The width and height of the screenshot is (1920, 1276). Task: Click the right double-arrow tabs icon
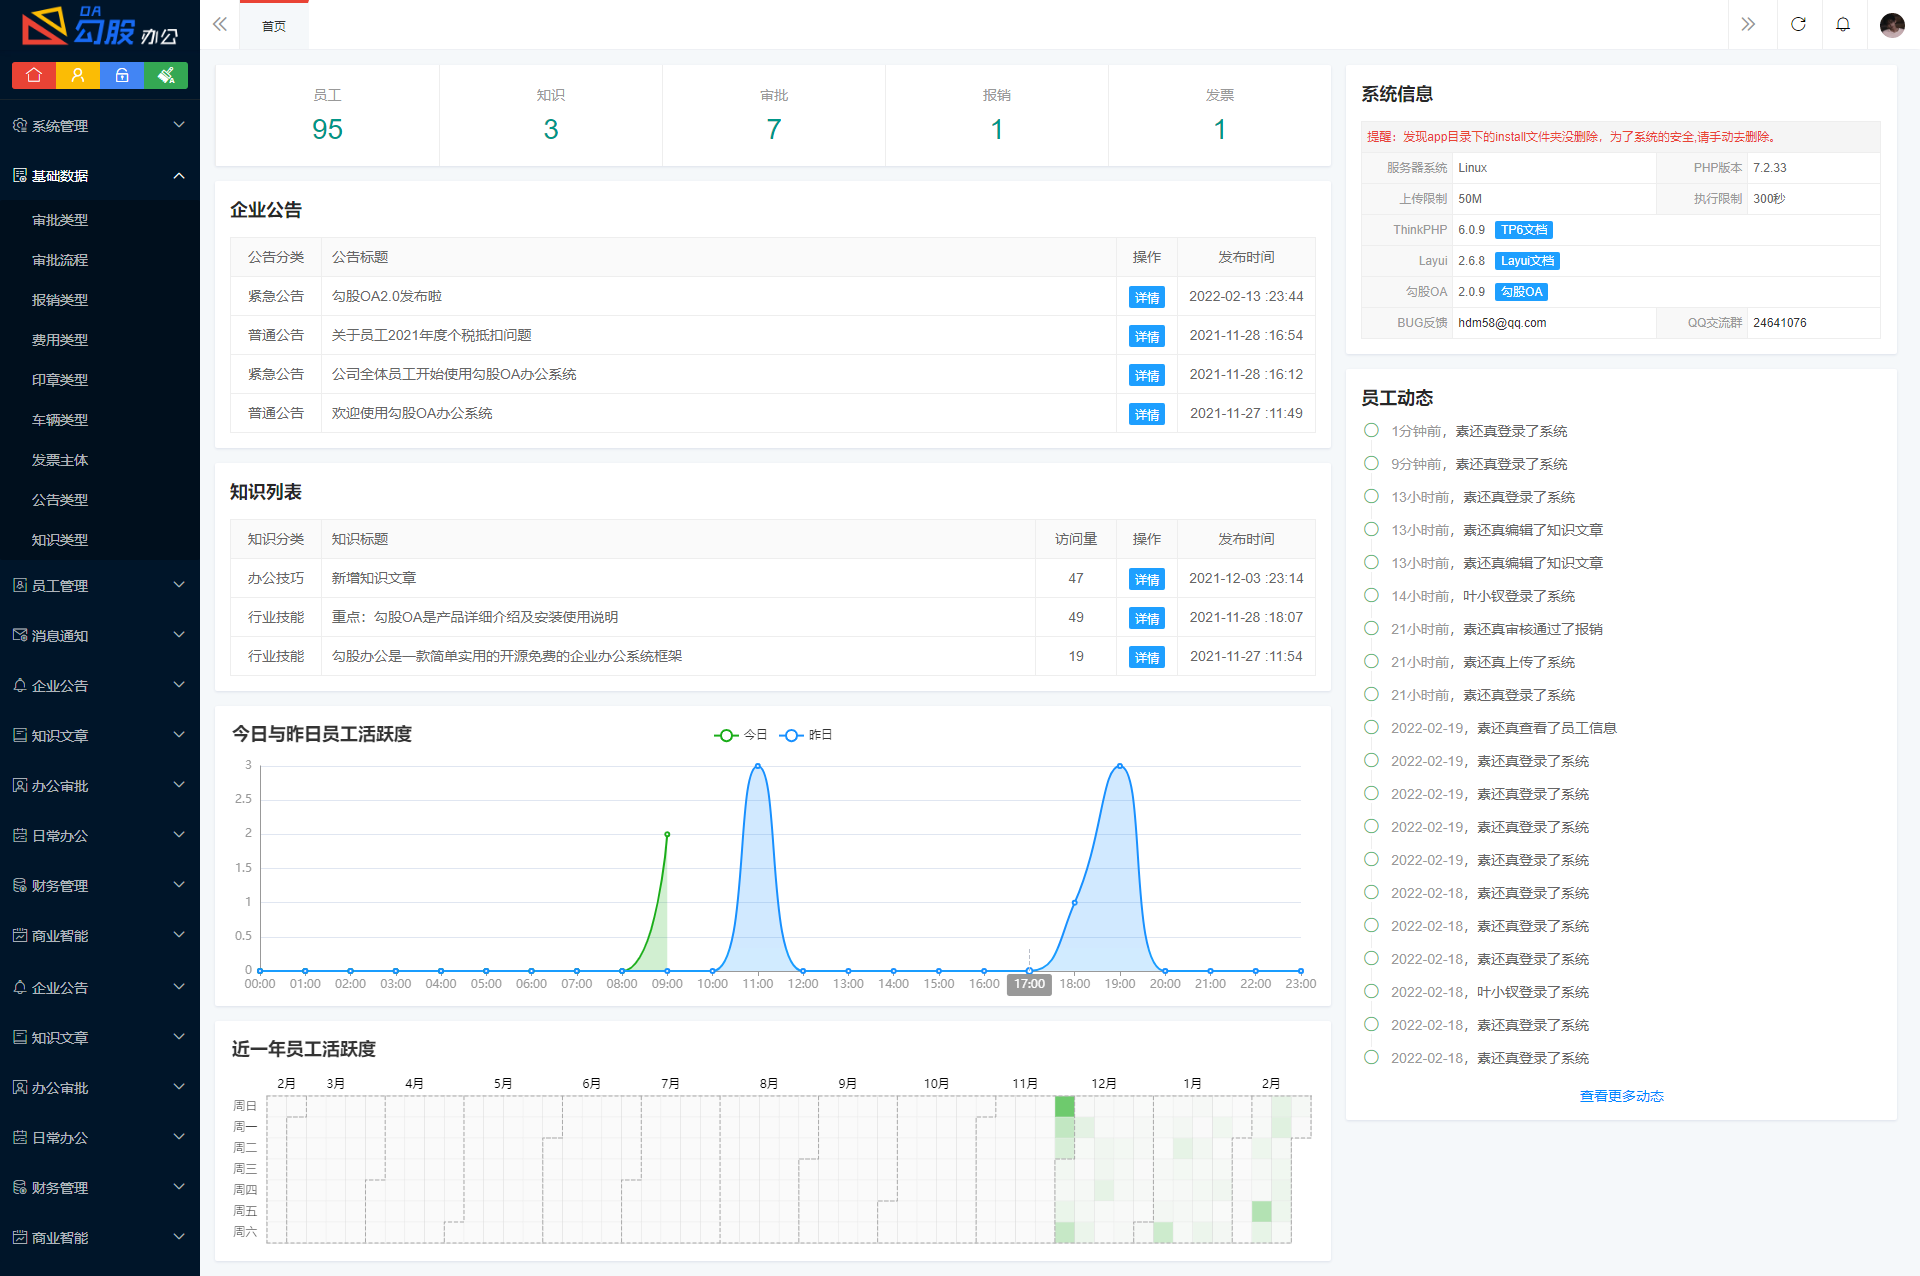(1748, 24)
